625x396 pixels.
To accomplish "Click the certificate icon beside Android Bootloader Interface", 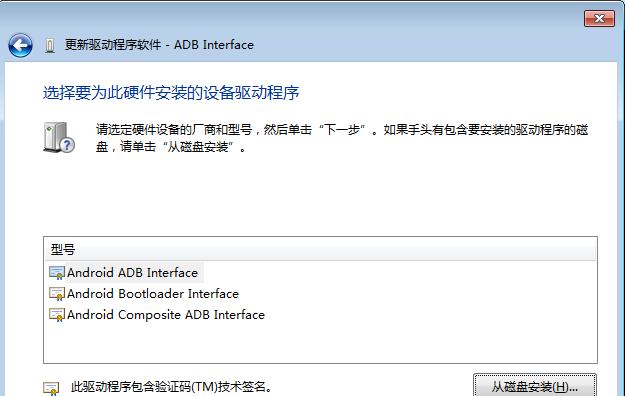I will coord(57,294).
